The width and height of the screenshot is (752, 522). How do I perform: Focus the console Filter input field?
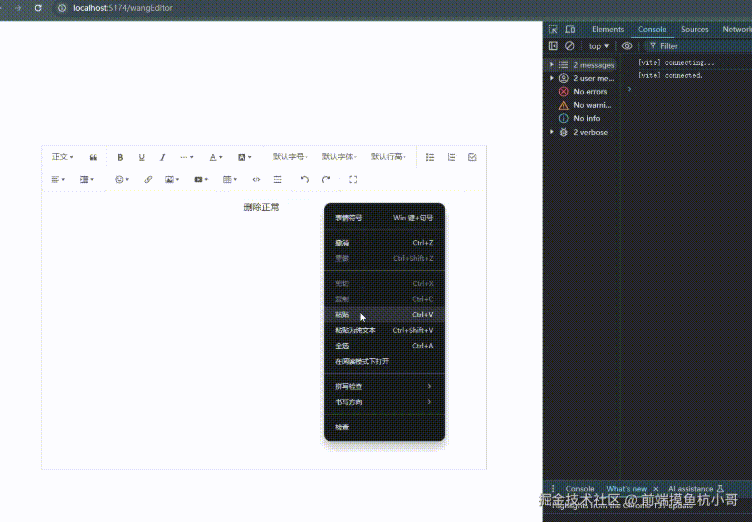click(x=700, y=46)
